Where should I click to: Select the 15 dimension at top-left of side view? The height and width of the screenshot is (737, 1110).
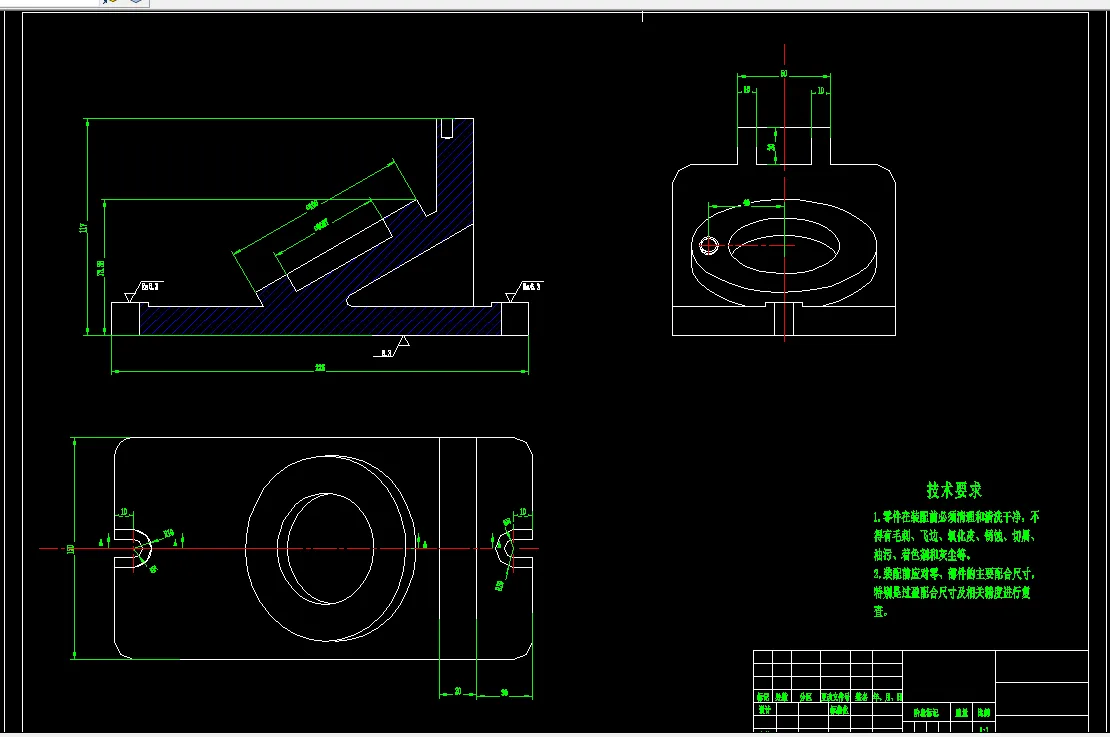click(746, 90)
